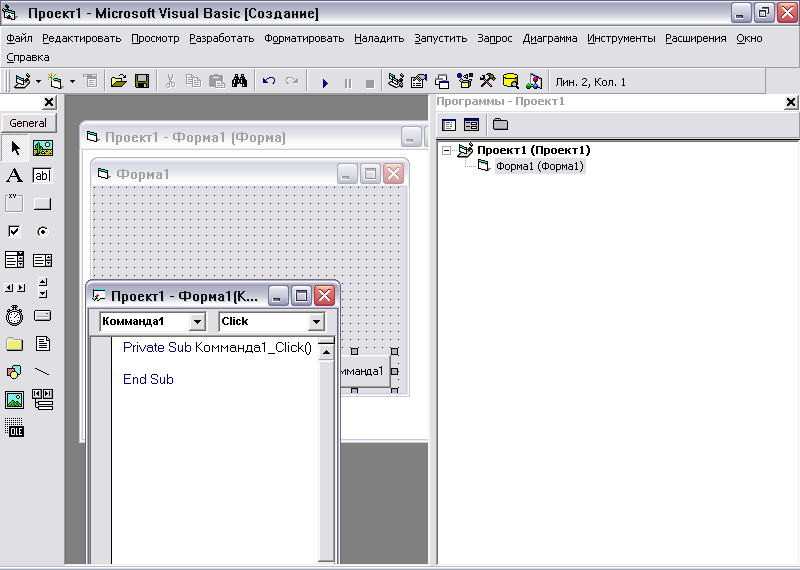Screen dimensions: 800x570
Task: Click View Object icon in project panel
Action: (x=471, y=125)
